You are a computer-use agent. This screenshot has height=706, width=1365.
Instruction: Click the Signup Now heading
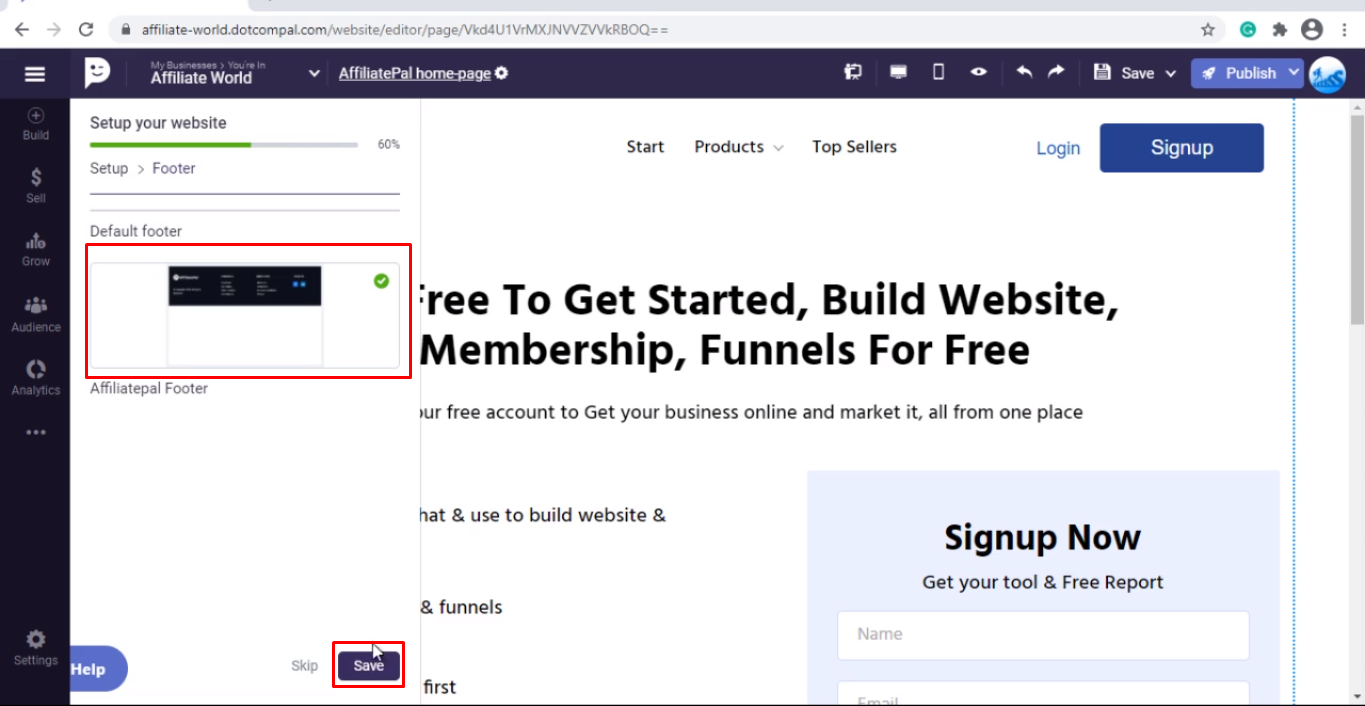click(1043, 537)
